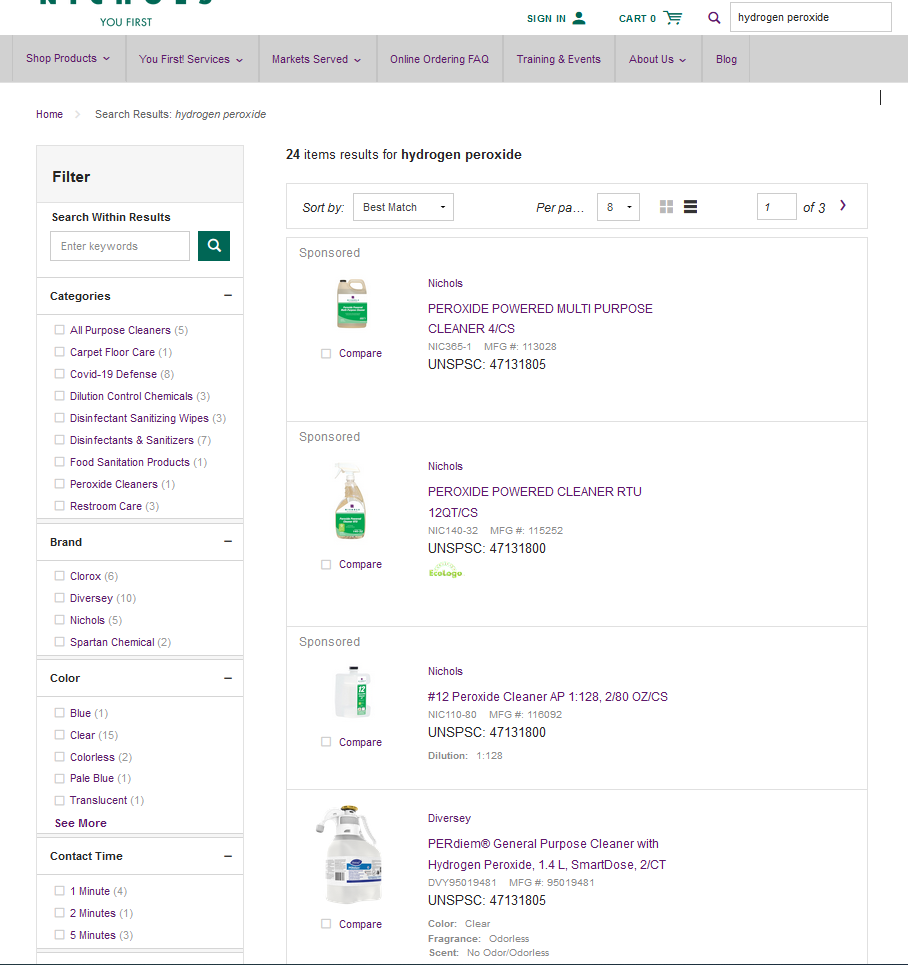Focus the header search box with hydrogen peroxide
This screenshot has height=965, width=908.
click(810, 17)
